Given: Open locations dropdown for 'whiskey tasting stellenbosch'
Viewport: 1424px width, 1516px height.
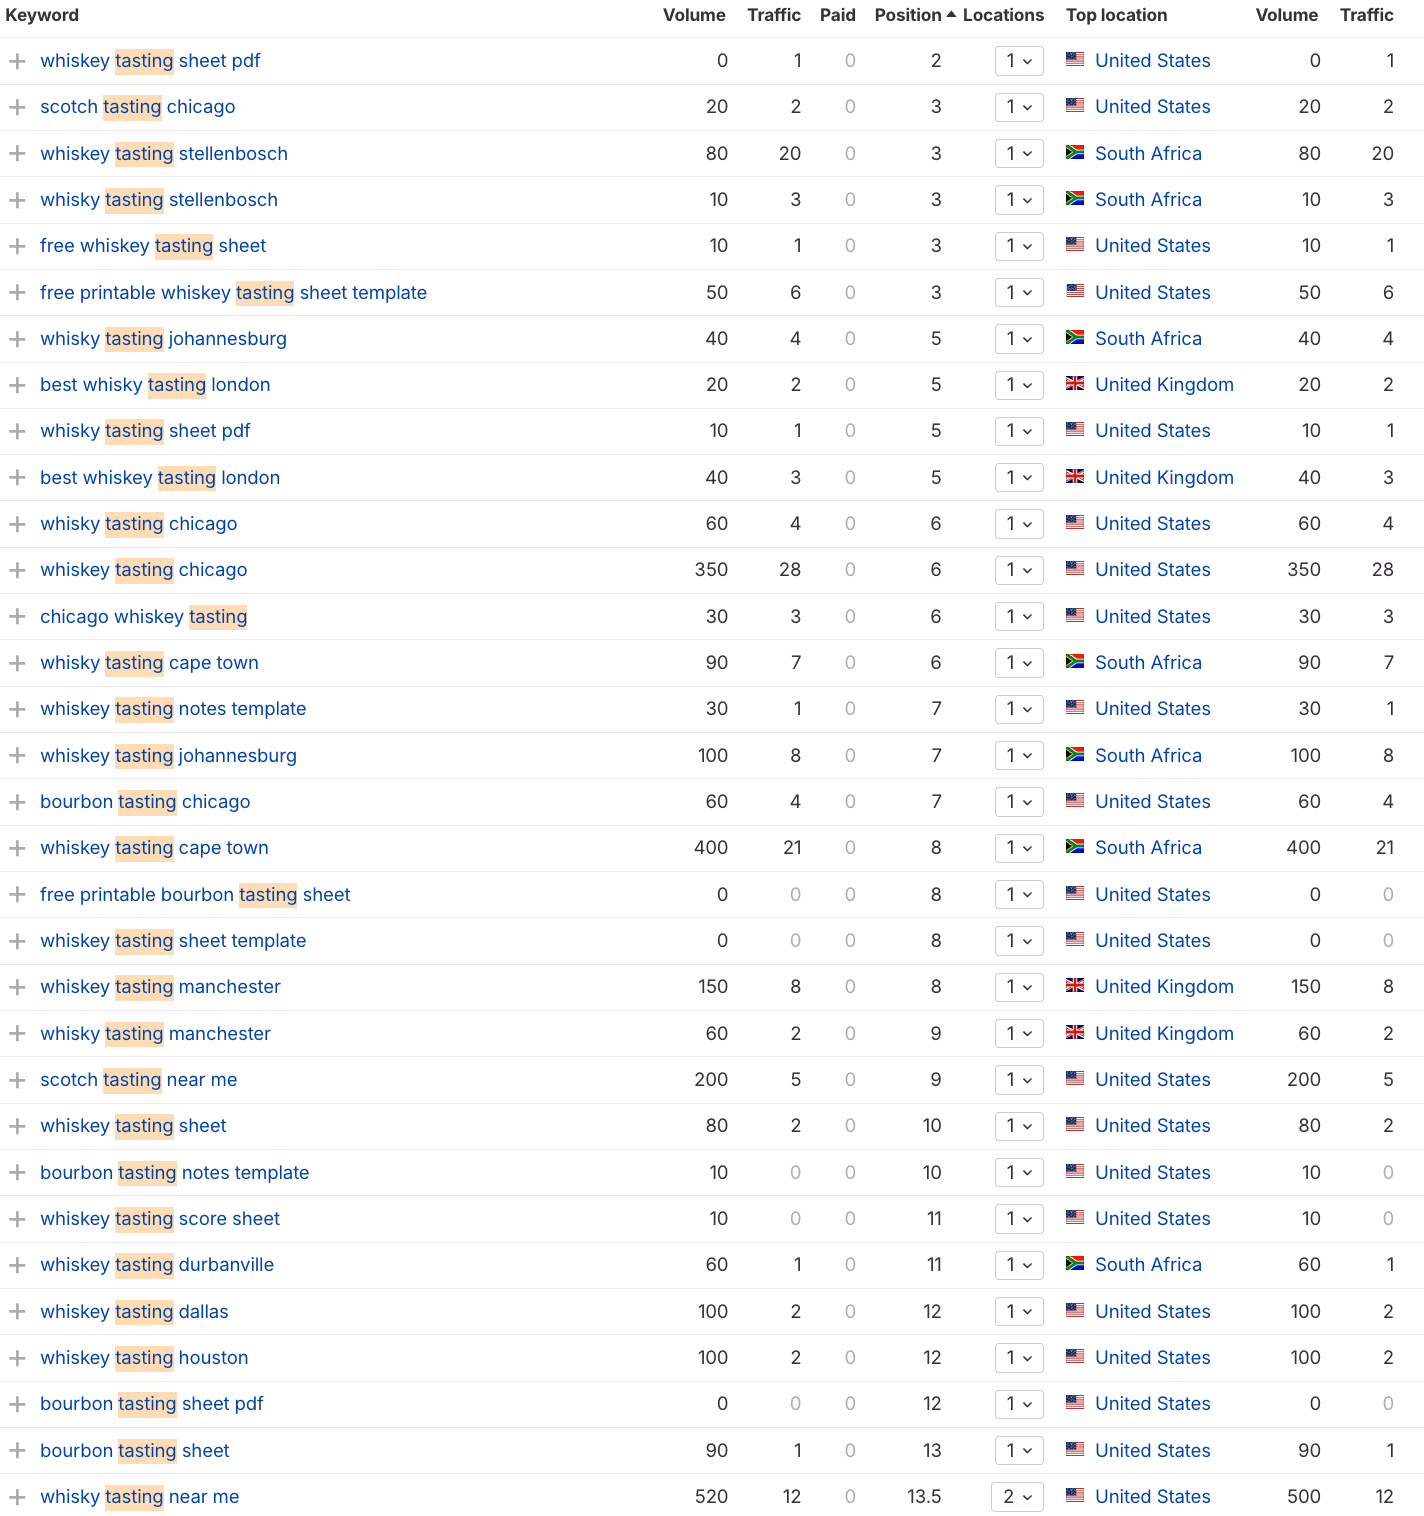Looking at the screenshot, I should point(1019,154).
